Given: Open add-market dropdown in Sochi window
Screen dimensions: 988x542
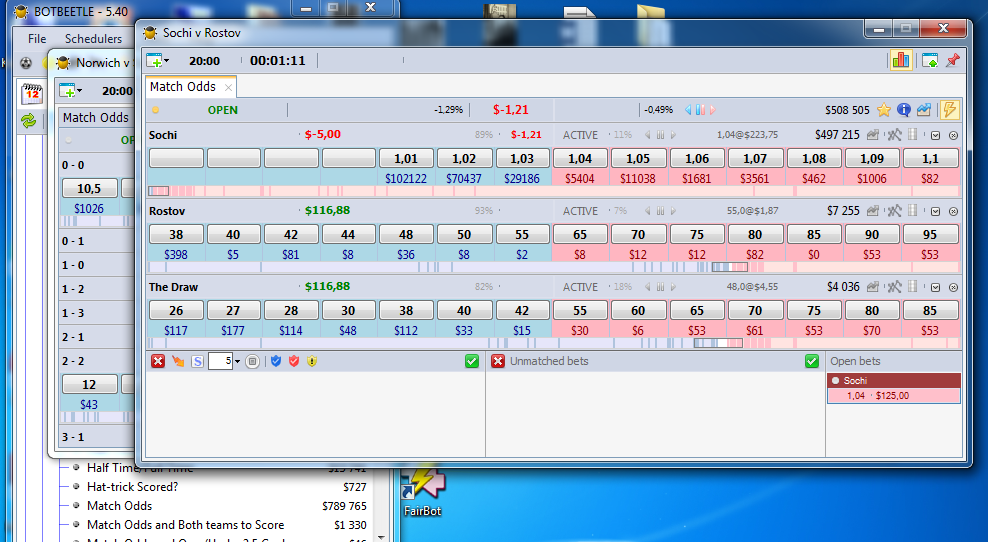Looking at the screenshot, I should pos(158,61).
